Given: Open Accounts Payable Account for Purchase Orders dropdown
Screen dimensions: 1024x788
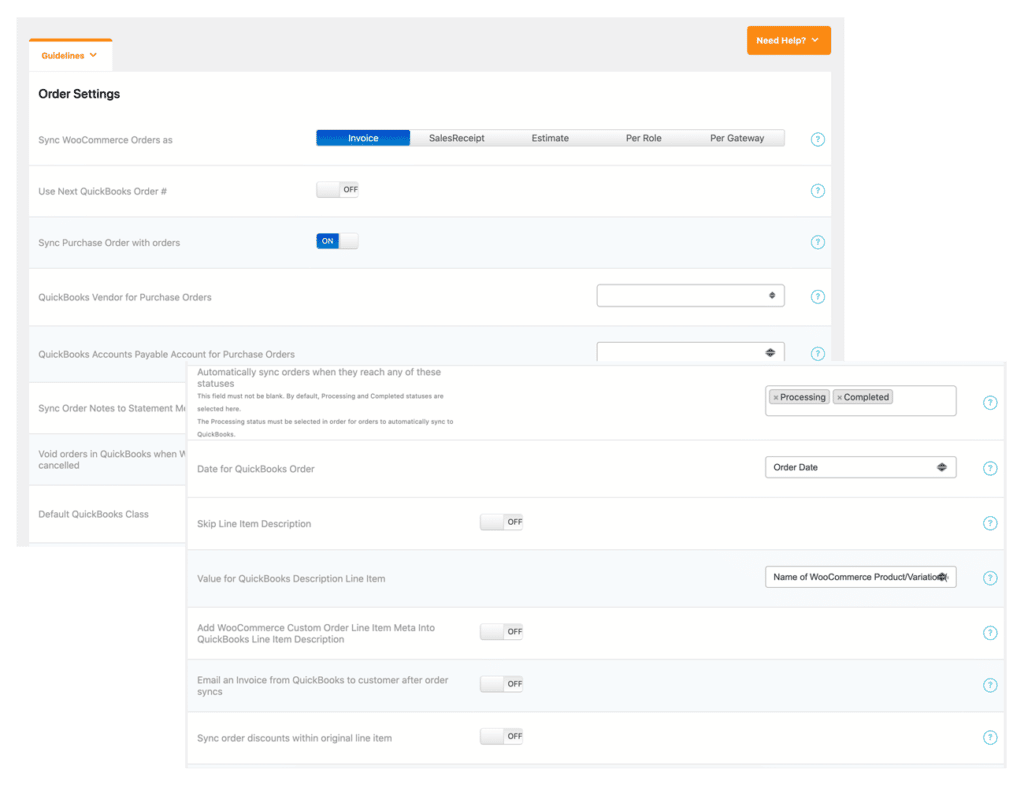Looking at the screenshot, I should (x=690, y=352).
